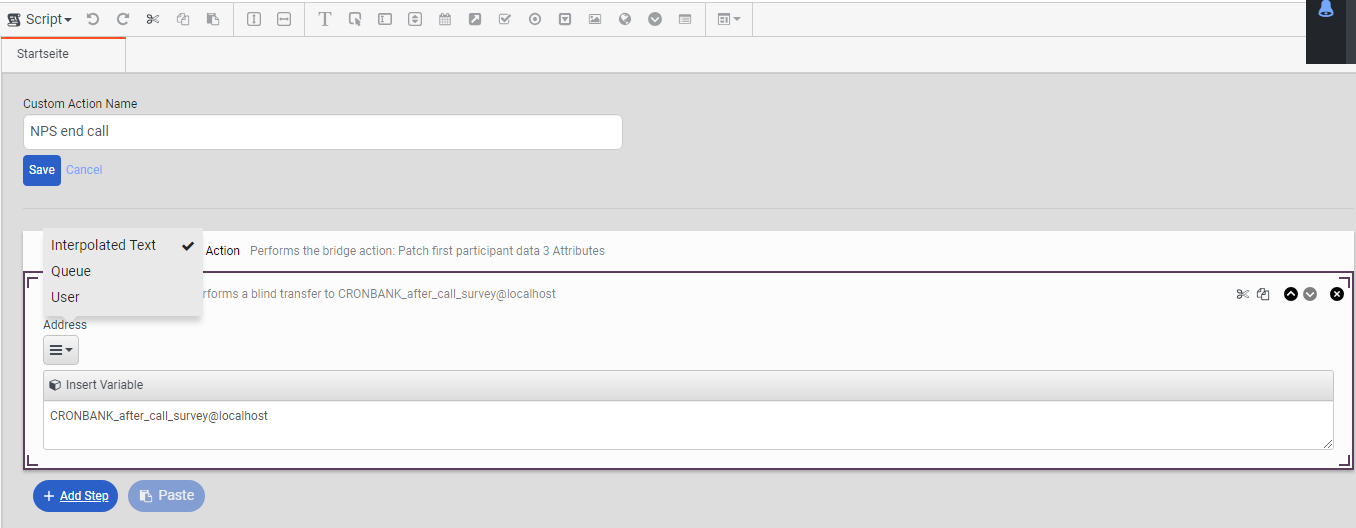Screen dimensions: 1356x528
Task: Click the Redo toolbar icon
Action: pos(123,19)
